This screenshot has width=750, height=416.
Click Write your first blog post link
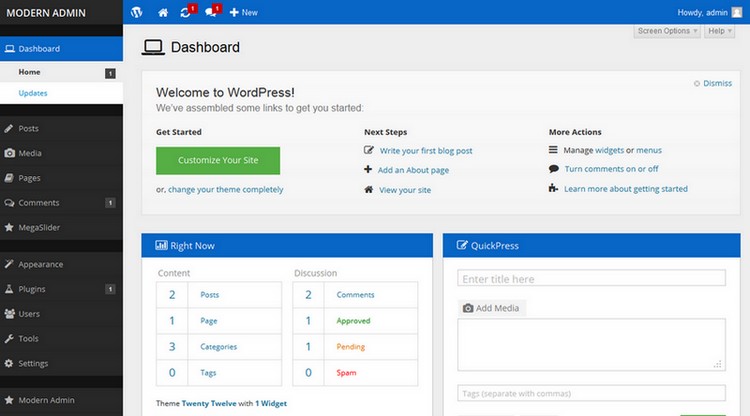pyautogui.click(x=426, y=151)
